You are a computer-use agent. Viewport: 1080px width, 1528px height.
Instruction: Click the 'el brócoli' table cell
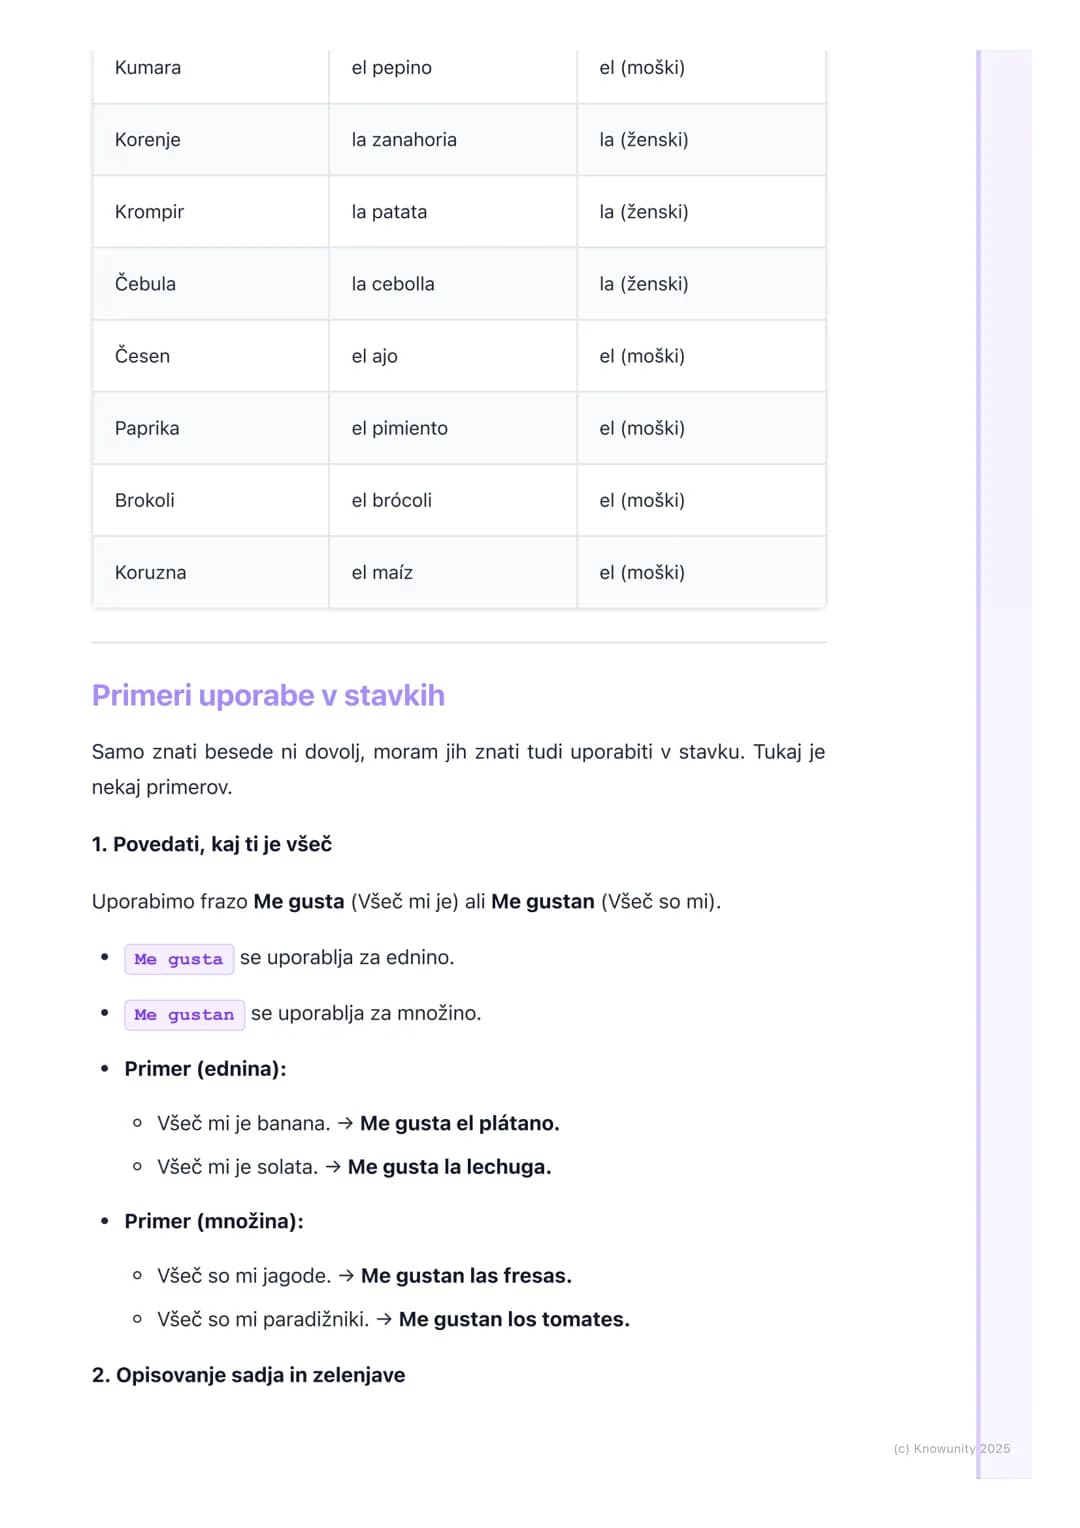pyautogui.click(x=453, y=500)
